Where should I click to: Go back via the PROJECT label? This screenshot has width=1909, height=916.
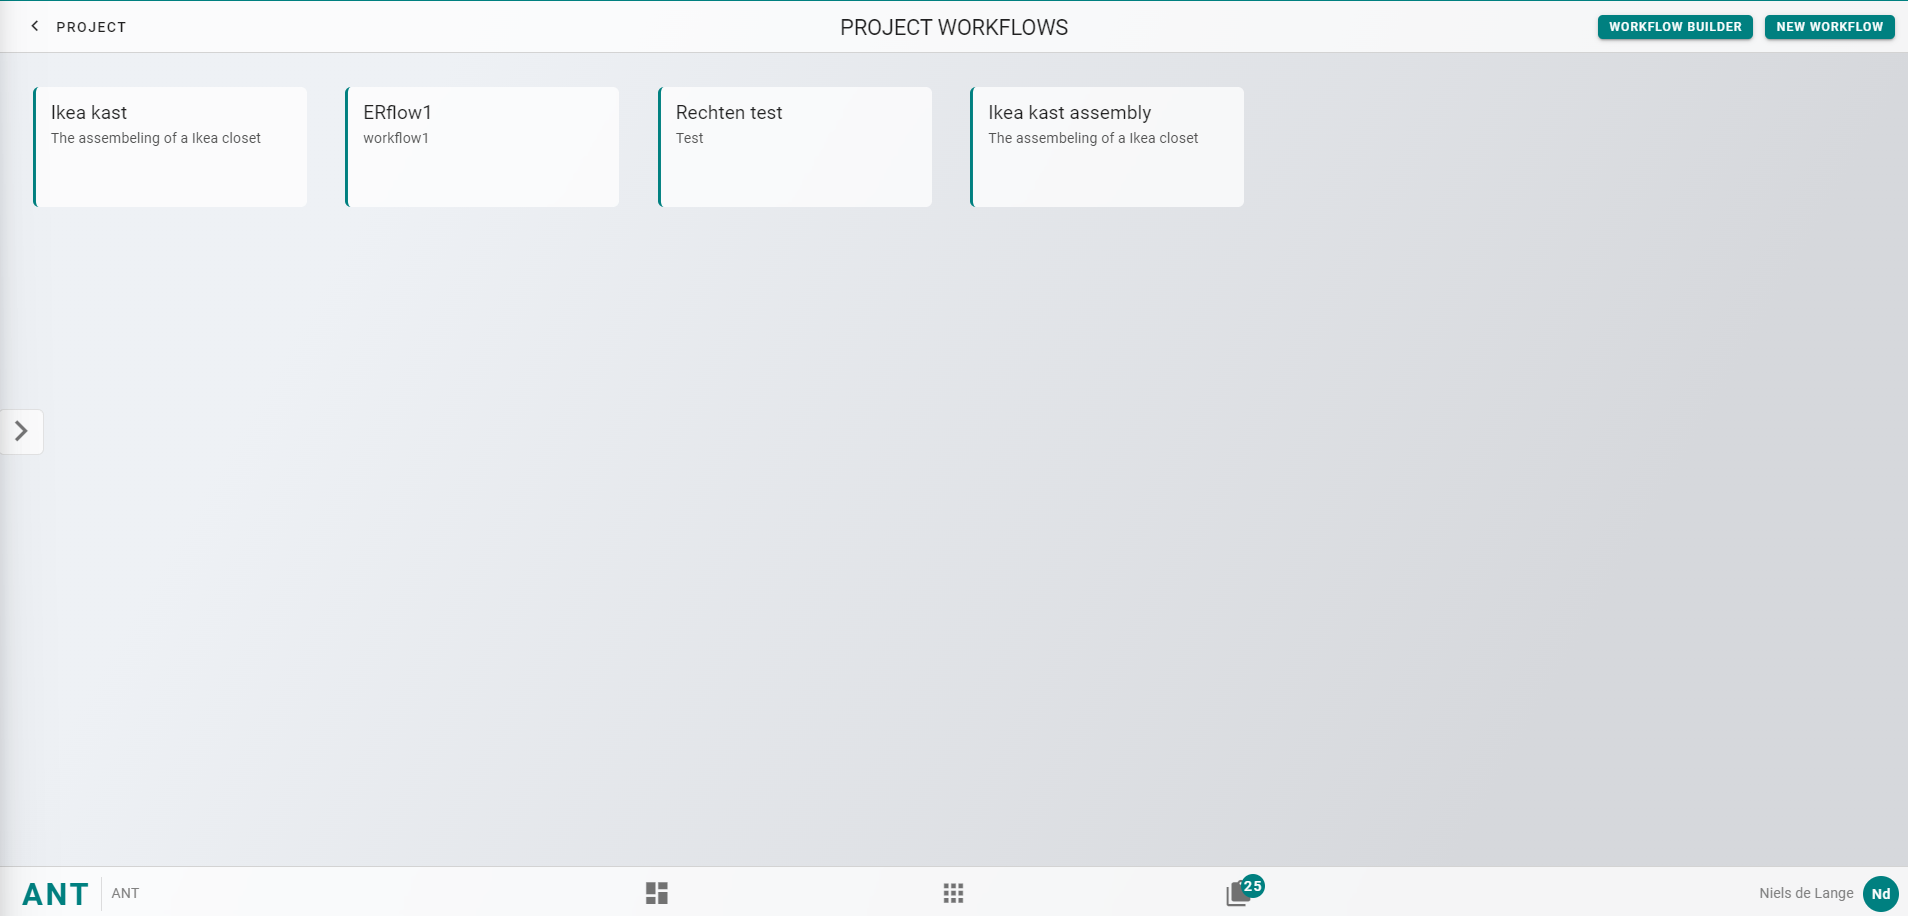pyautogui.click(x=91, y=27)
